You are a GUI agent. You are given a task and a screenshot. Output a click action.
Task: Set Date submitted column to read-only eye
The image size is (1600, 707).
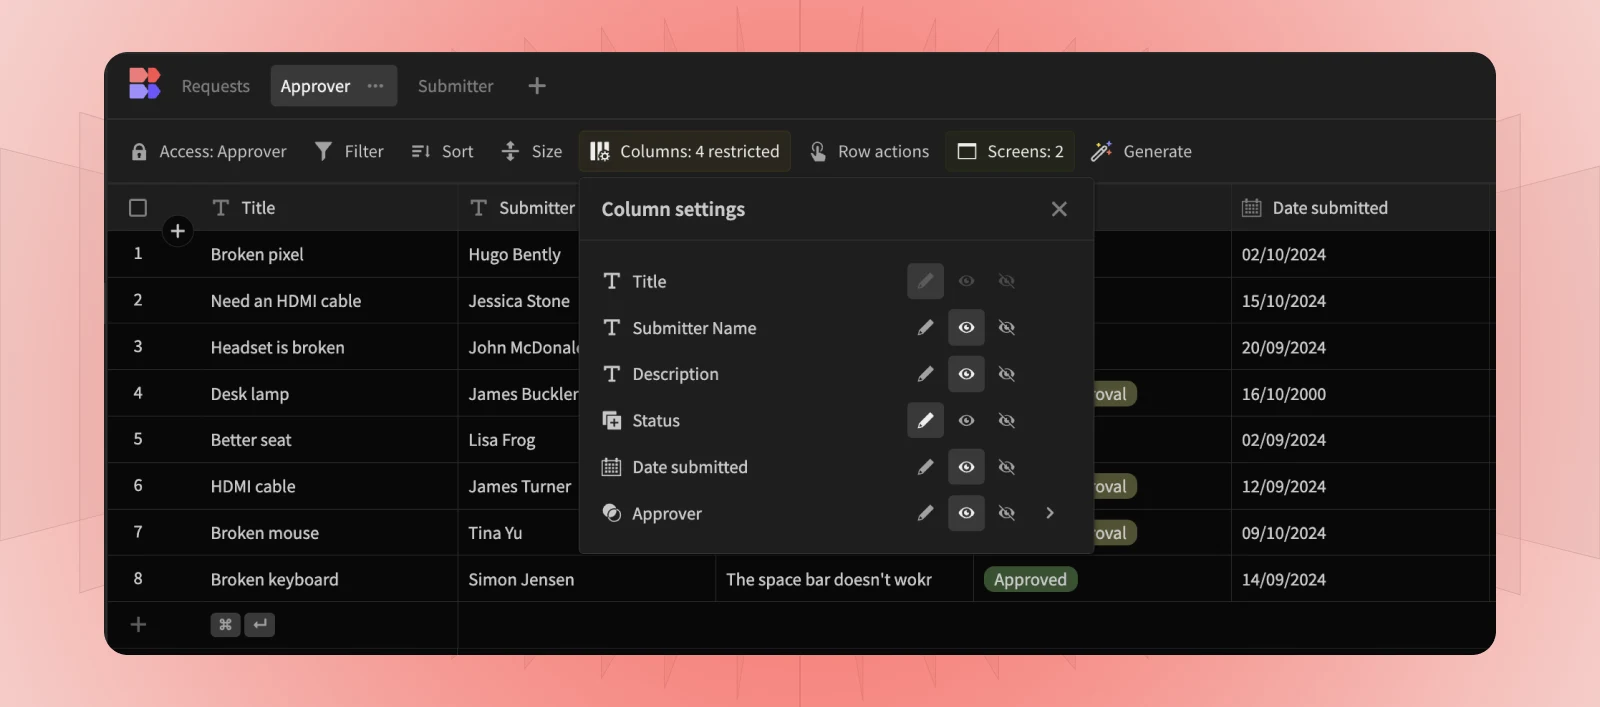[966, 467]
